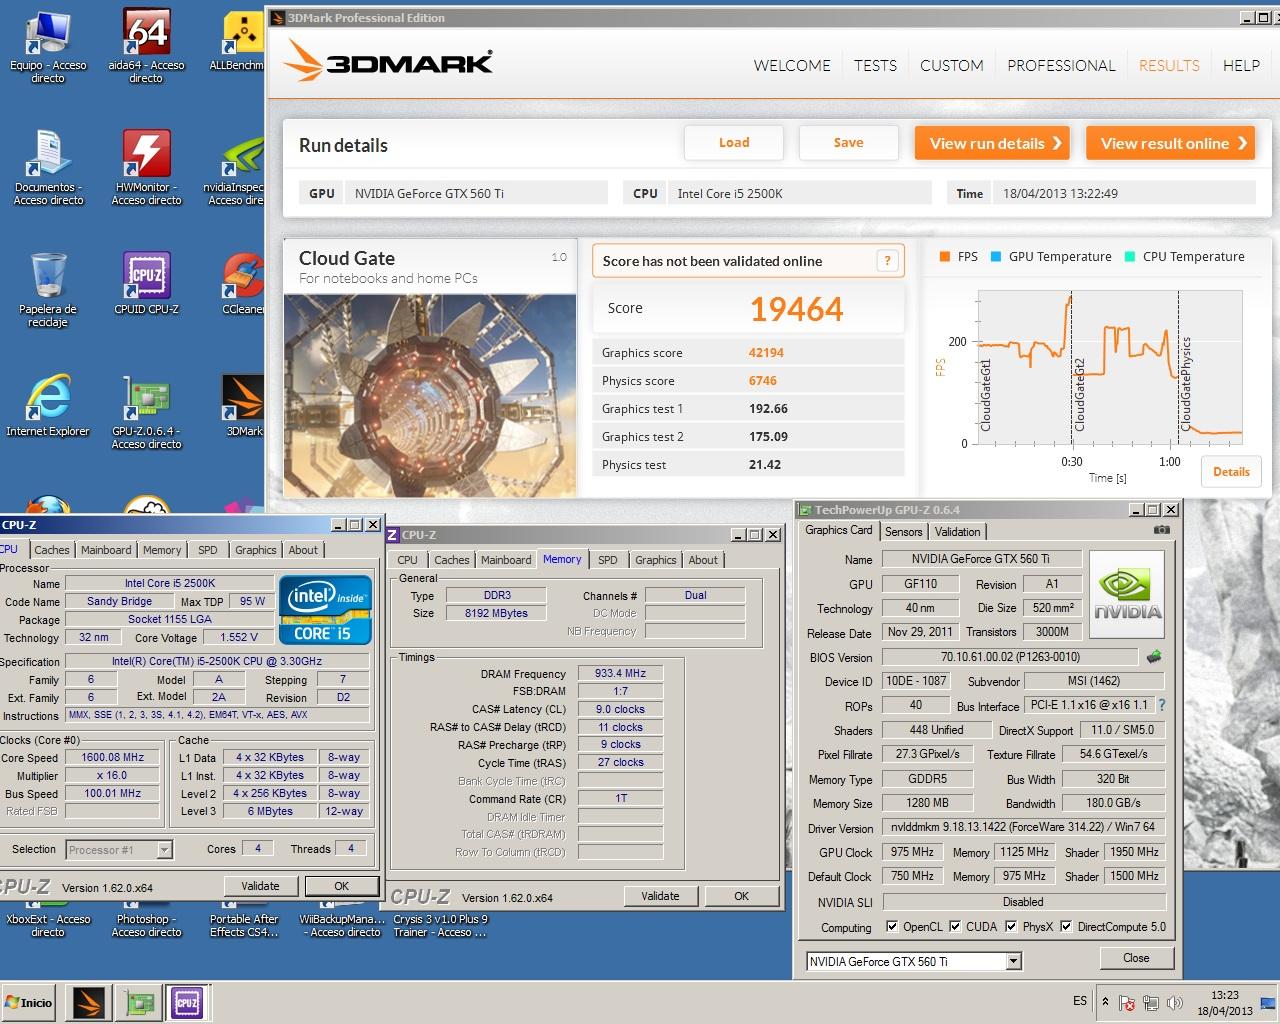The image size is (1280, 1024).
Task: Click CPU Temperature teal legend swatch
Action: [x=1129, y=257]
